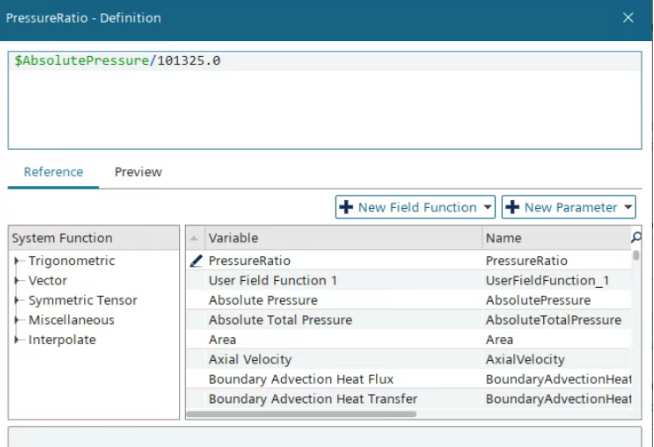The width and height of the screenshot is (654, 447).
Task: Expand the Vector function group
Action: (17, 280)
